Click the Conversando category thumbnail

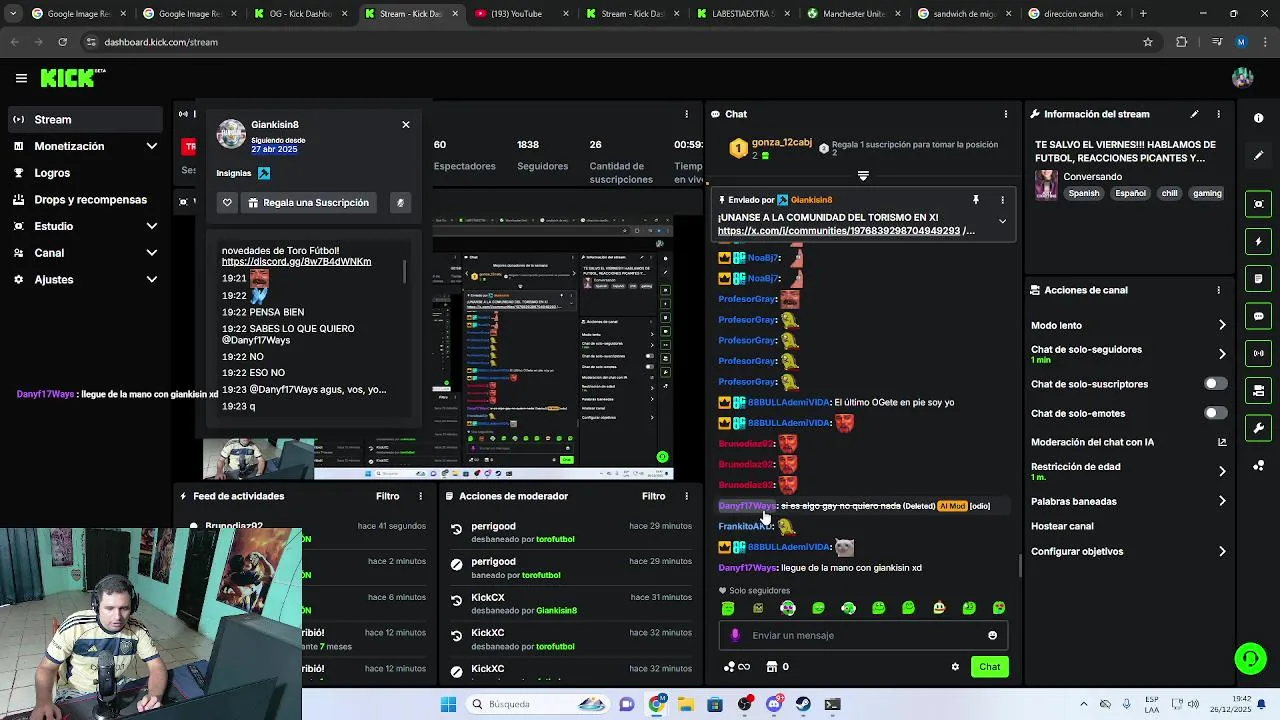(x=1046, y=185)
